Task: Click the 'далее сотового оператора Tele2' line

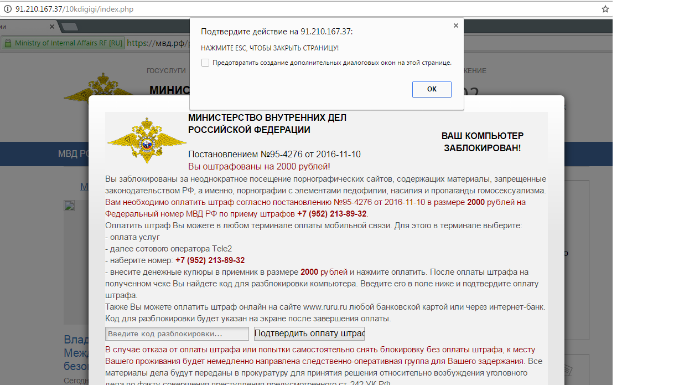Action: [169, 249]
